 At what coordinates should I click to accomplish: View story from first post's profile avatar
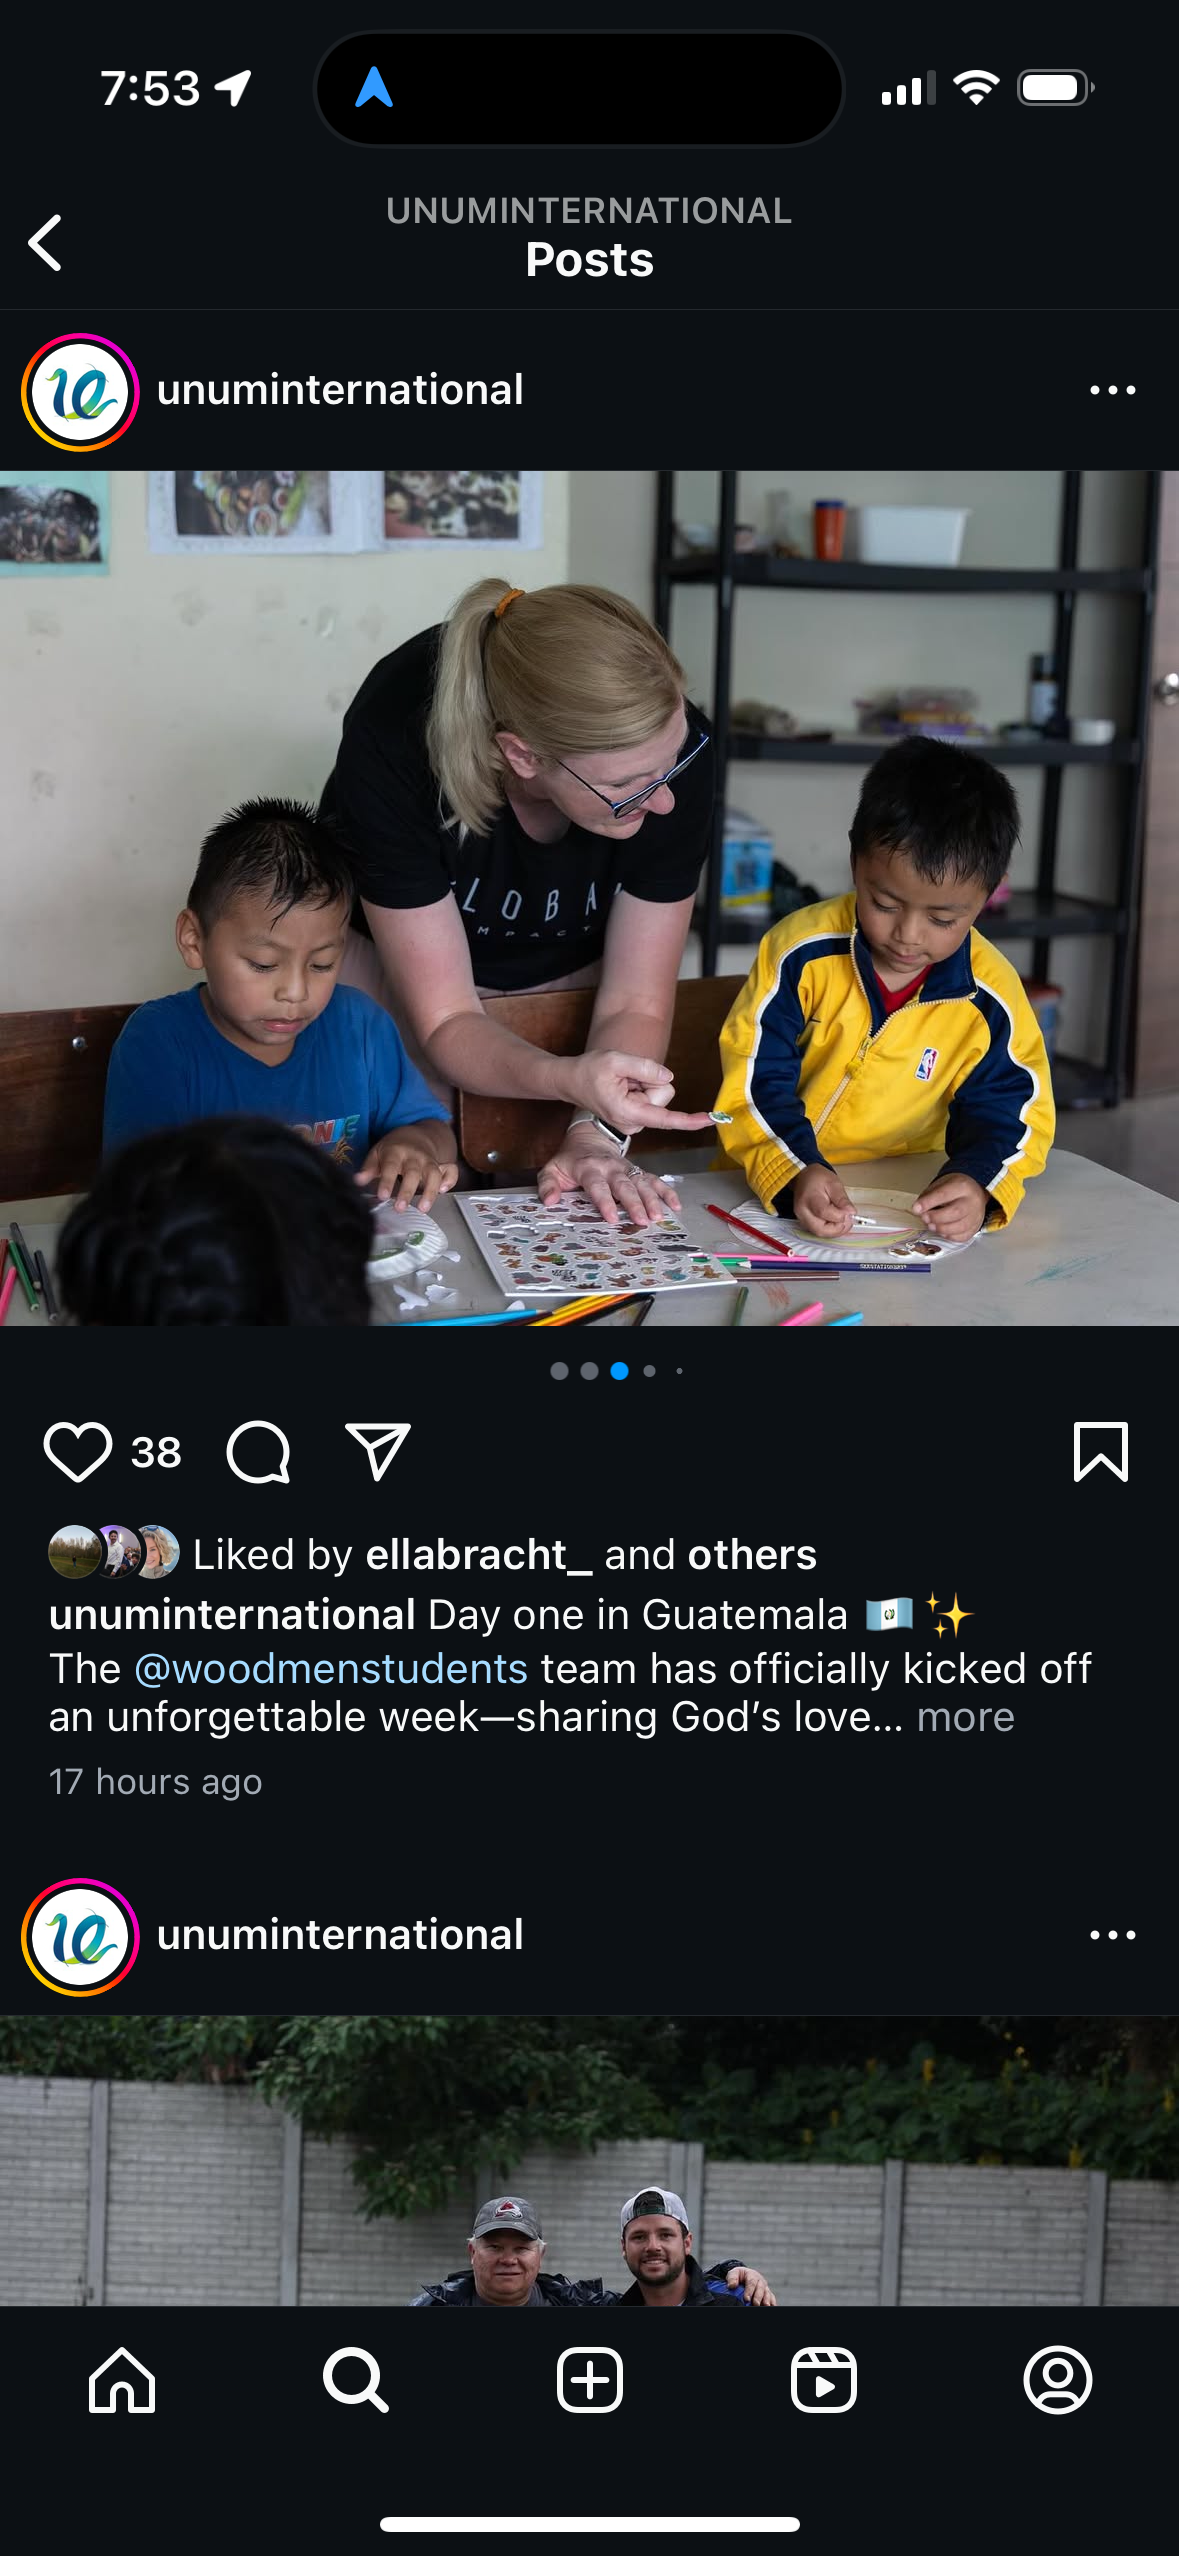click(x=80, y=392)
